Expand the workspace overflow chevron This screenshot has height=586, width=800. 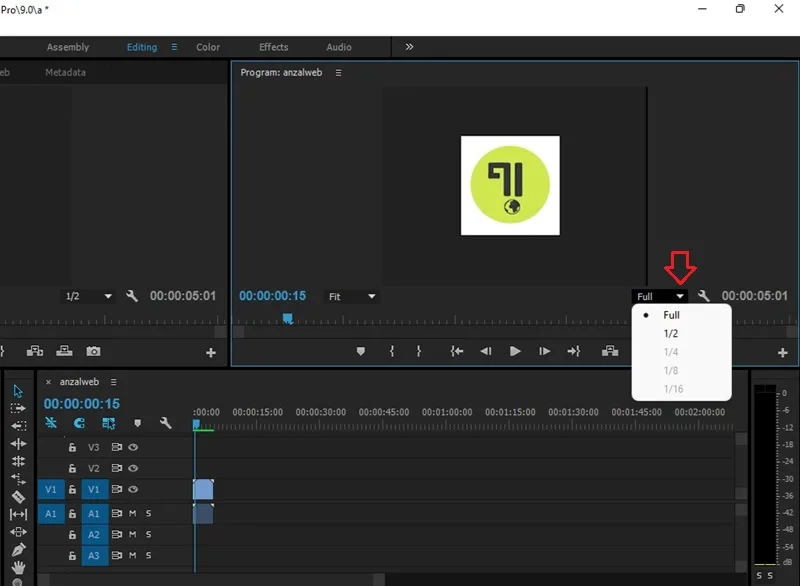pos(409,47)
